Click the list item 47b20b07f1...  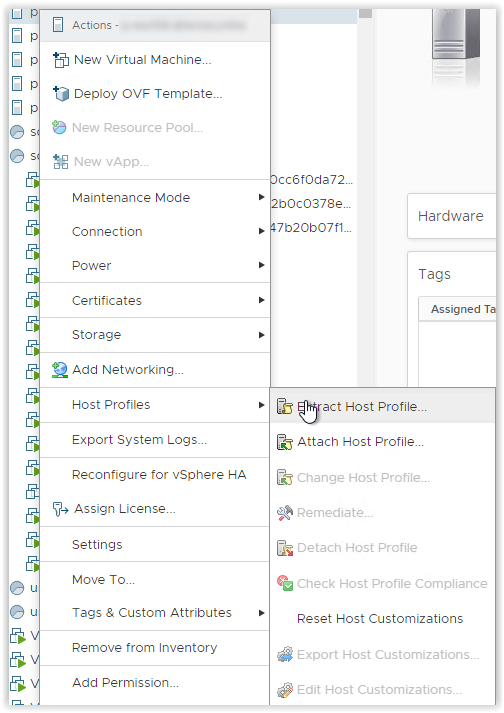[312, 227]
